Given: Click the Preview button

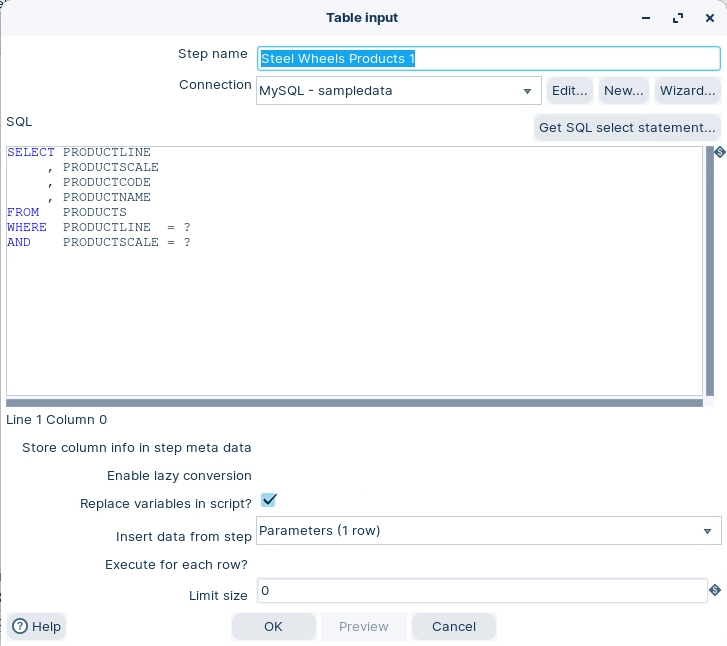Looking at the screenshot, I should pos(363,627).
